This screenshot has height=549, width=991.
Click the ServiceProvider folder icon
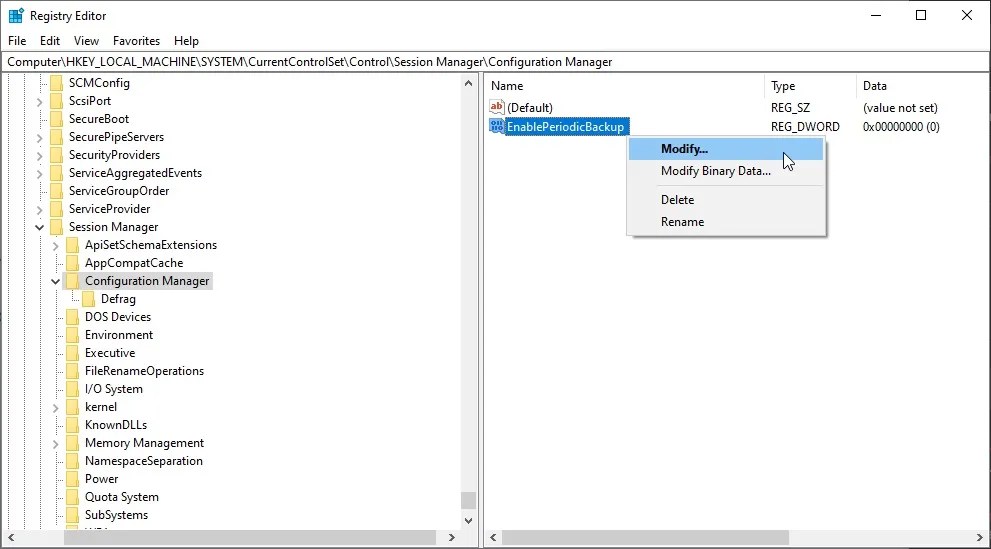tap(56, 209)
